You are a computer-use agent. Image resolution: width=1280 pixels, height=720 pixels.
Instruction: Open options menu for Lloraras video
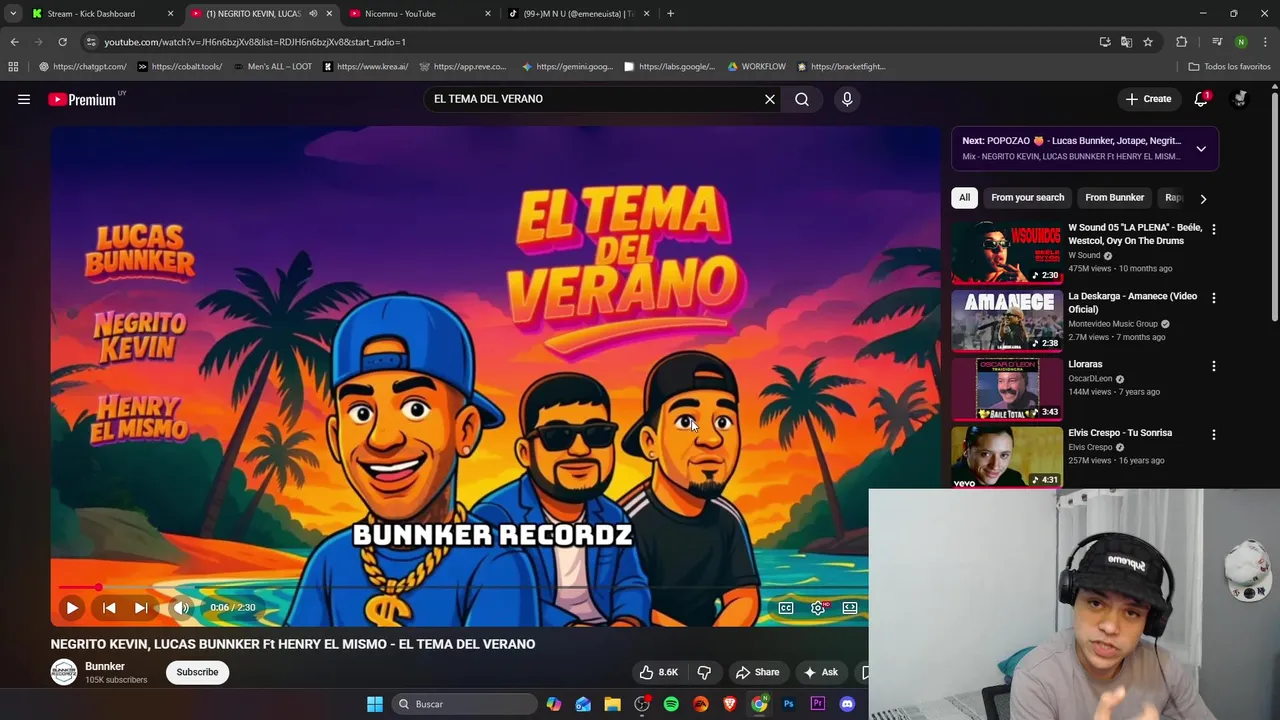1214,366
